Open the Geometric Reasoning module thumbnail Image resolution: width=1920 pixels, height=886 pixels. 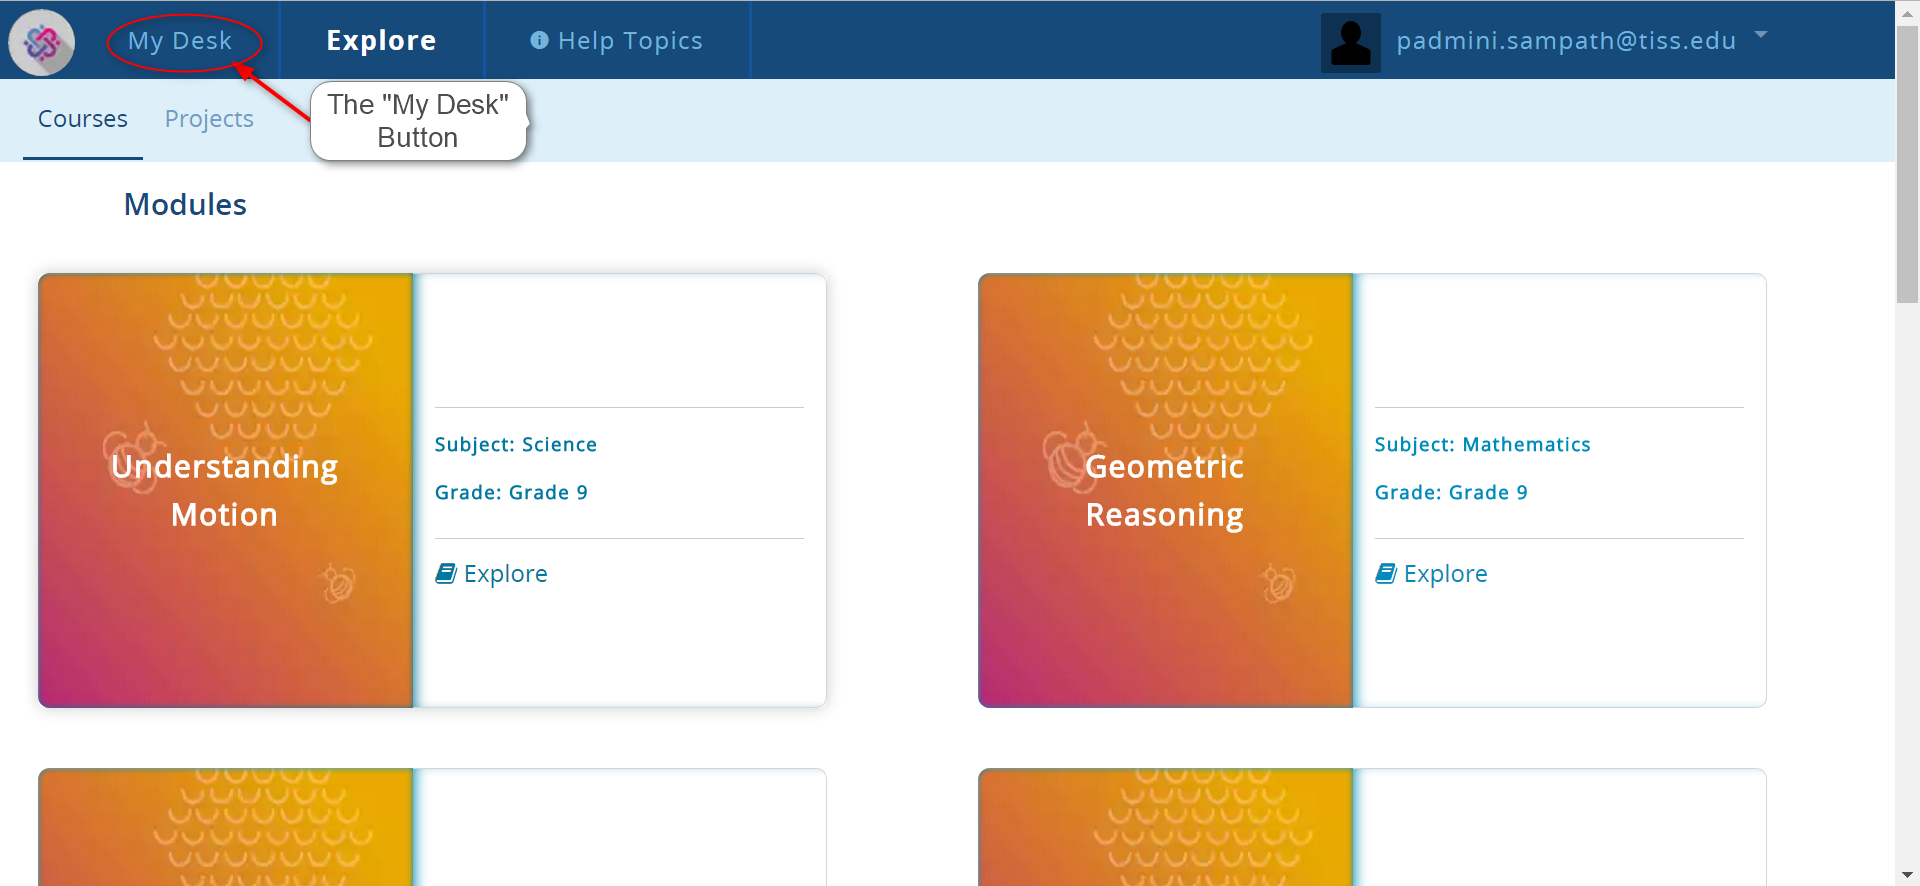[x=1165, y=490]
